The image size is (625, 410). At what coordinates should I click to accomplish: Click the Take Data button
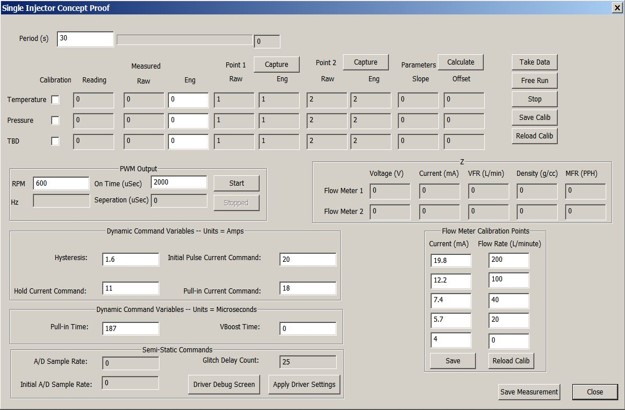[535, 62]
